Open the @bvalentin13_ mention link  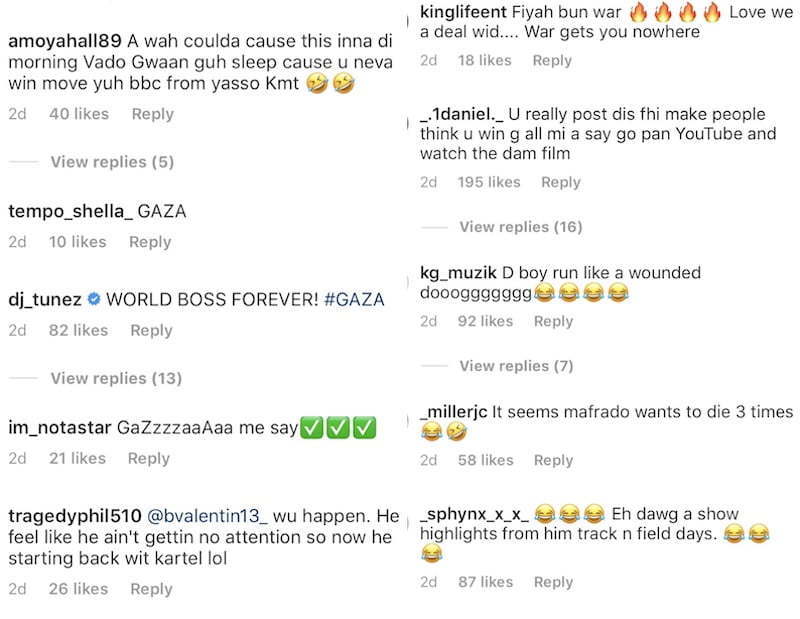(x=207, y=516)
